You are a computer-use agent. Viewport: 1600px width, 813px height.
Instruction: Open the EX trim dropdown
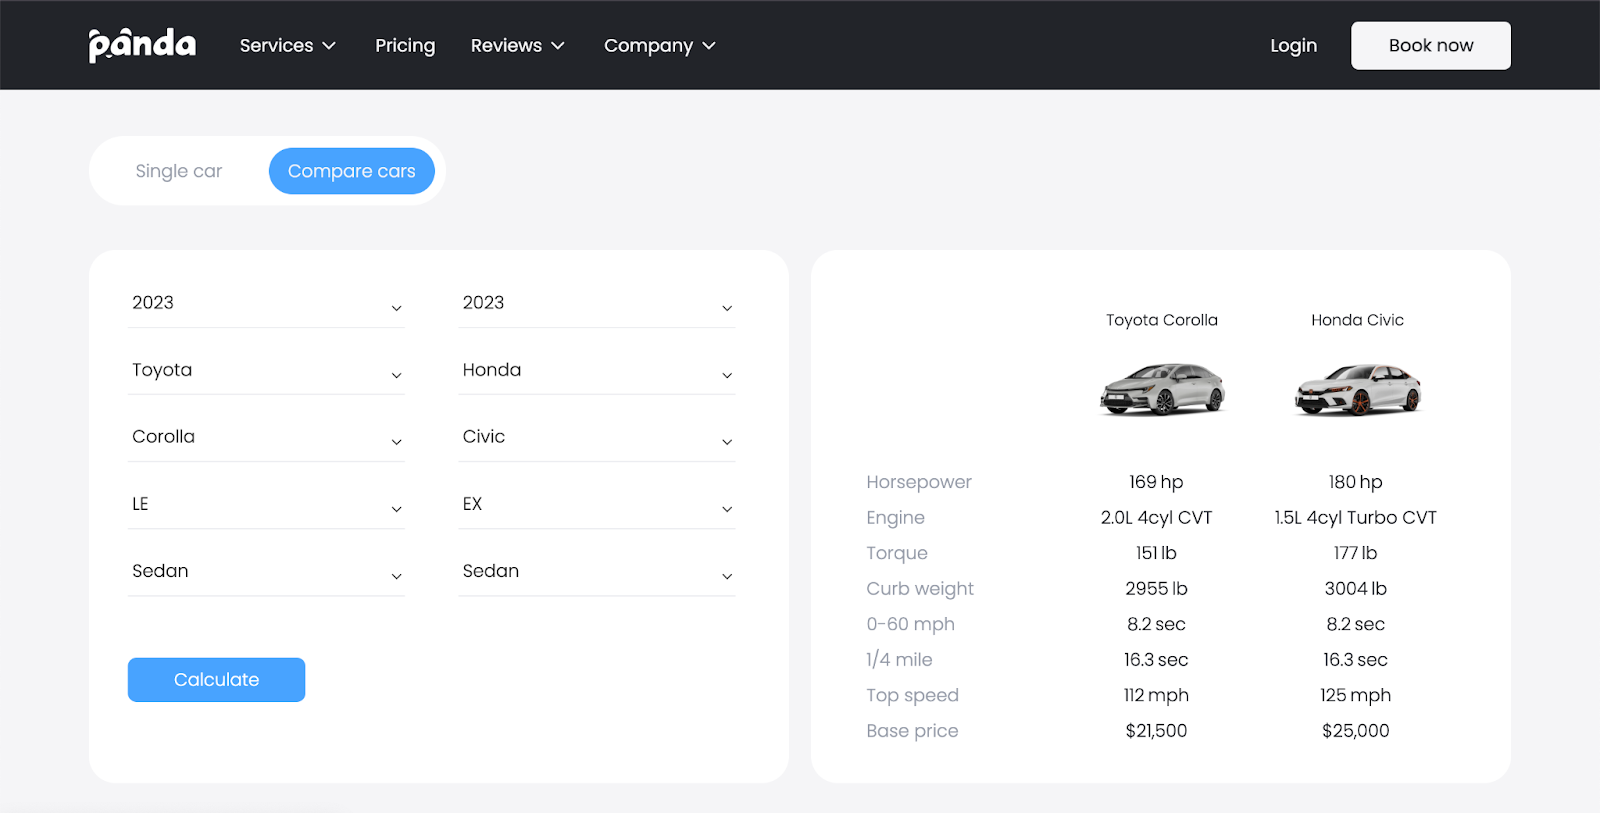pyautogui.click(x=597, y=504)
